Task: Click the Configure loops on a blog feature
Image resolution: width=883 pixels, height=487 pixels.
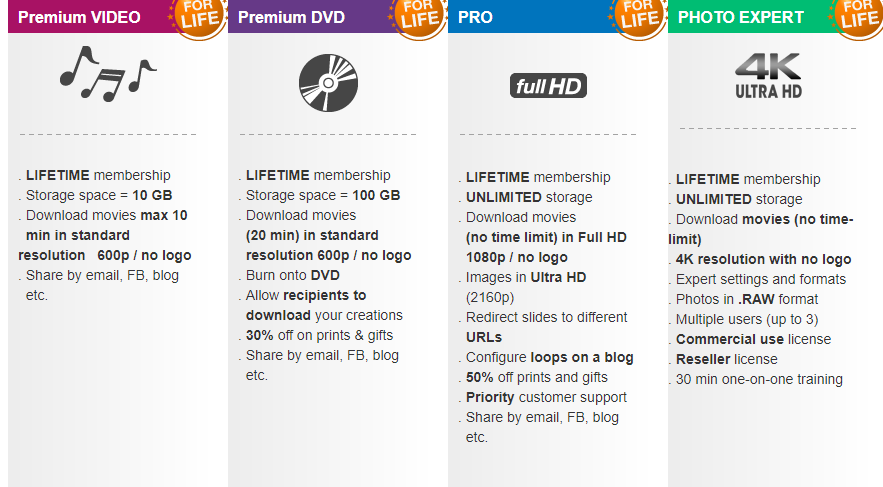Action: tap(550, 358)
